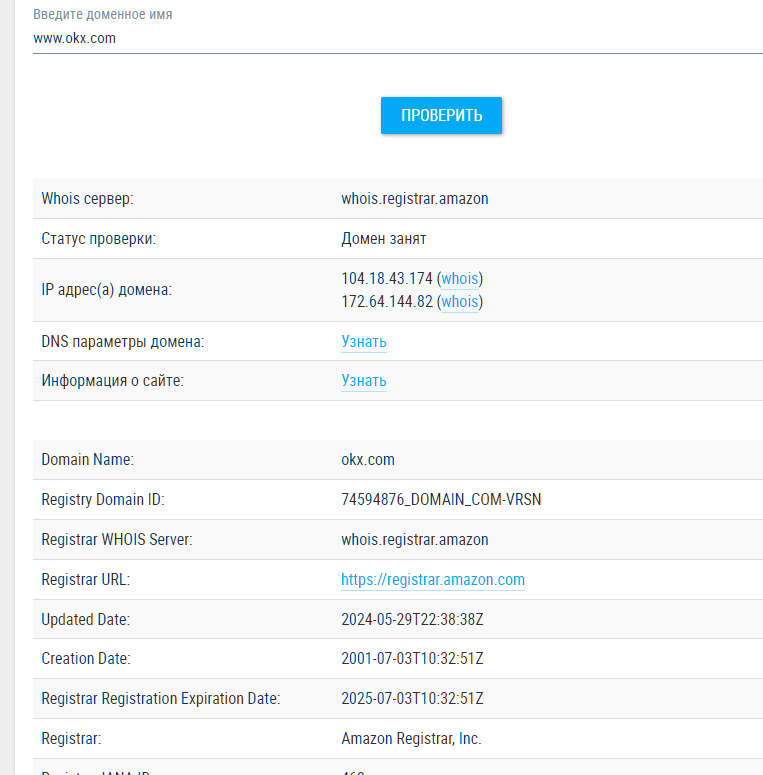Click the Amazon Registrar, Inc. value

coord(411,738)
